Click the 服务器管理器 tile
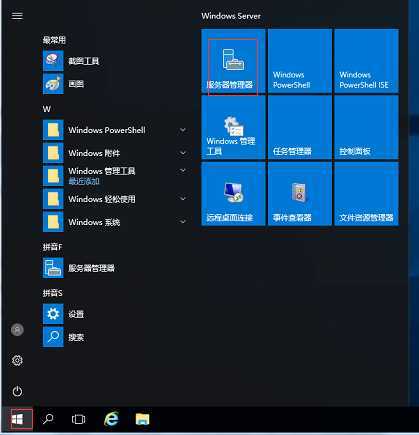The image size is (419, 435). coord(233,61)
